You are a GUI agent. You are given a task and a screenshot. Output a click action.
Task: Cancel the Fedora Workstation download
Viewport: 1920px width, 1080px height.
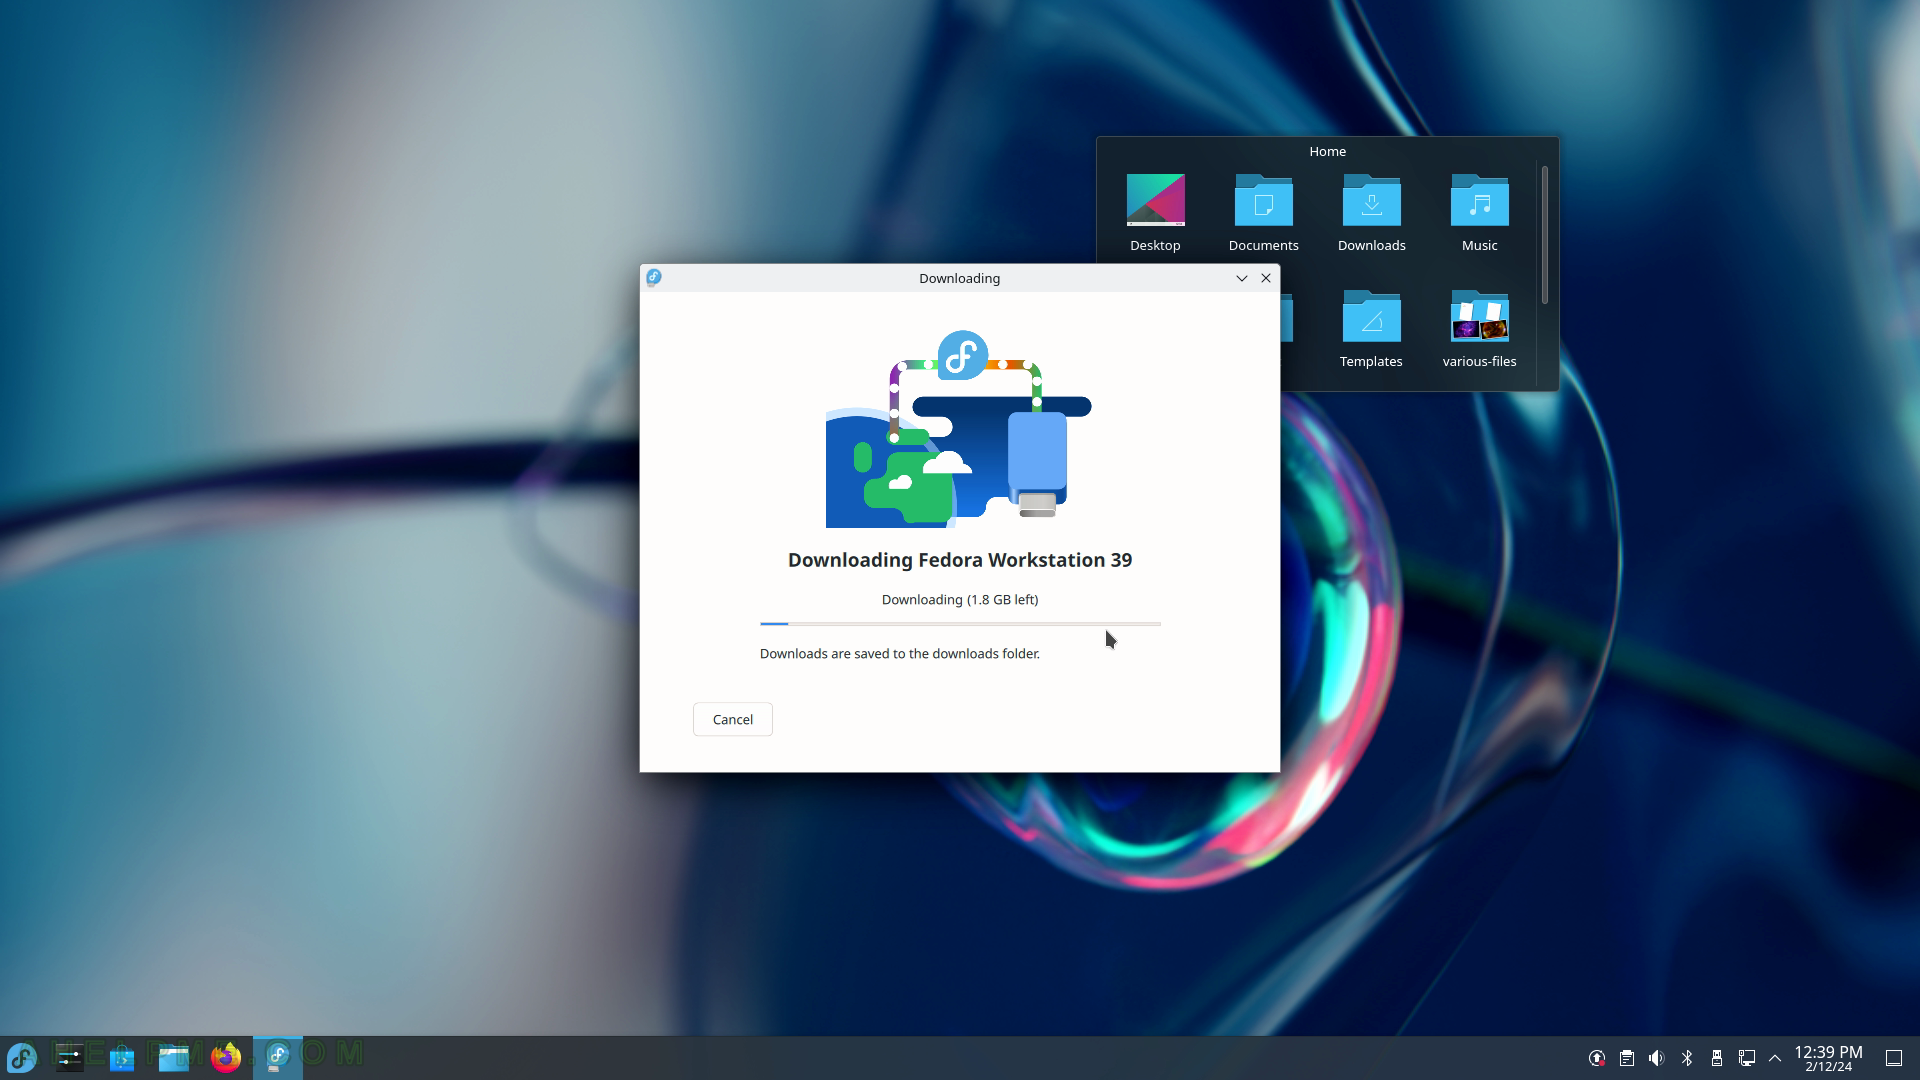coord(732,719)
